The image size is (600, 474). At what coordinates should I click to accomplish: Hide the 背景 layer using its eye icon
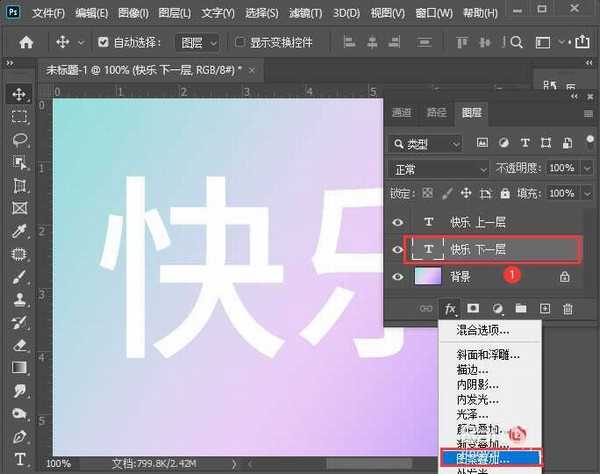399,277
